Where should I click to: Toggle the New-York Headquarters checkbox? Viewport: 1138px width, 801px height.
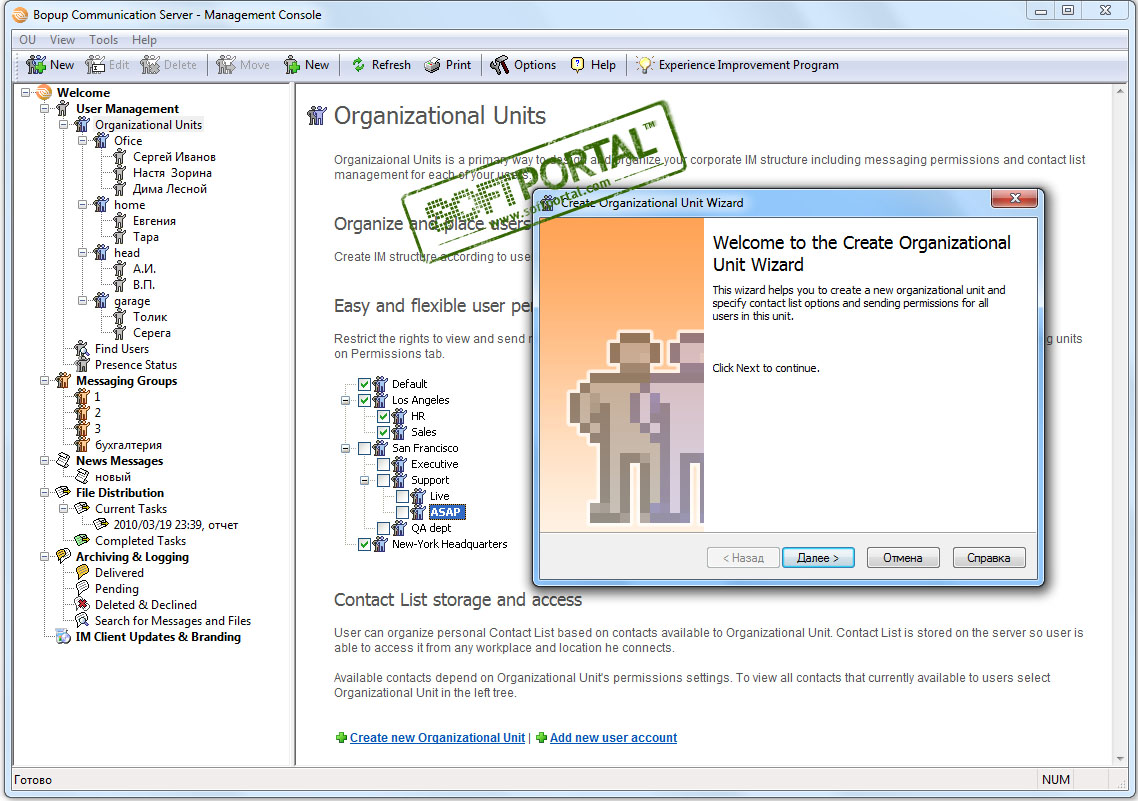tap(364, 544)
